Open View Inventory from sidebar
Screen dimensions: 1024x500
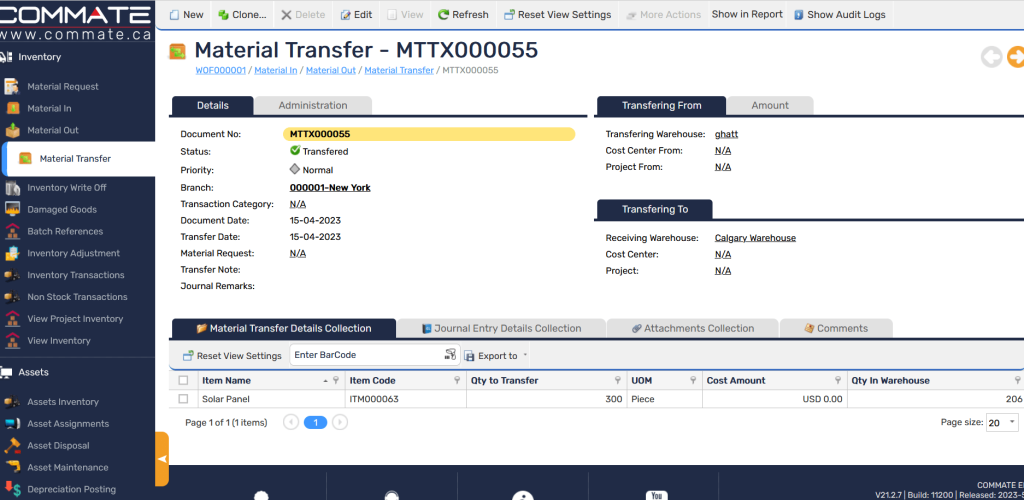pyautogui.click(x=59, y=341)
